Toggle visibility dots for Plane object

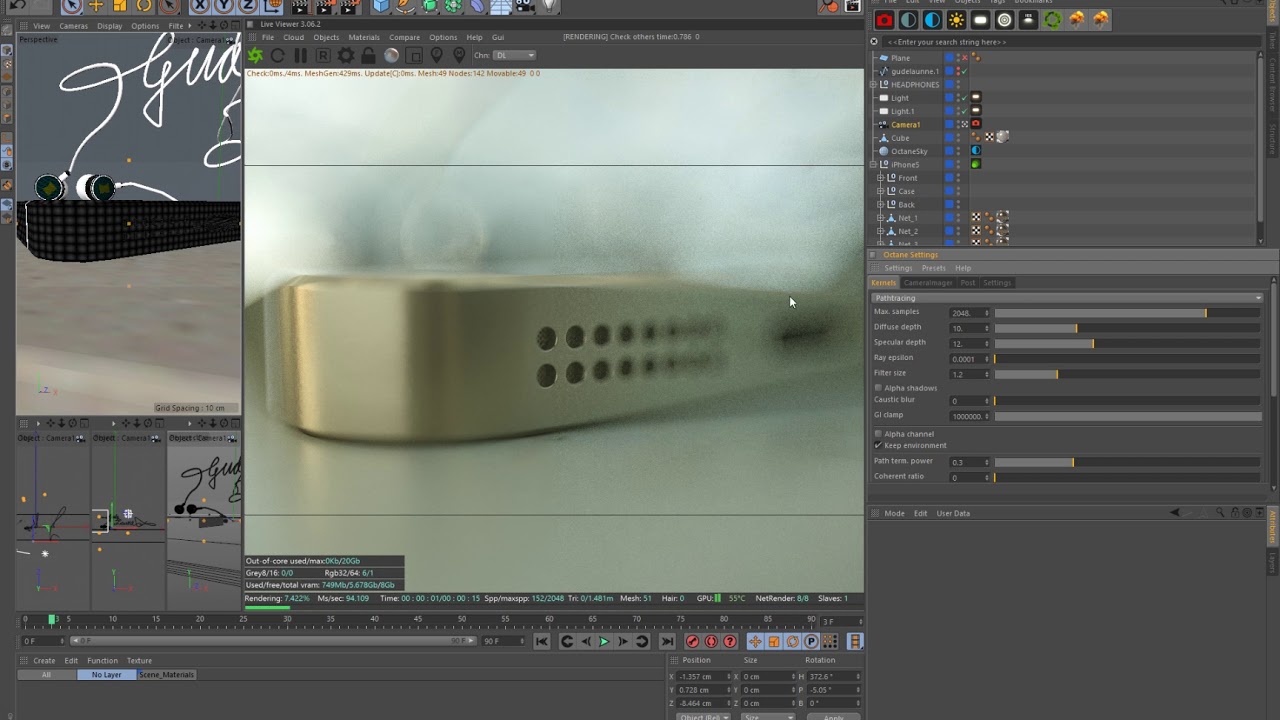coord(958,58)
